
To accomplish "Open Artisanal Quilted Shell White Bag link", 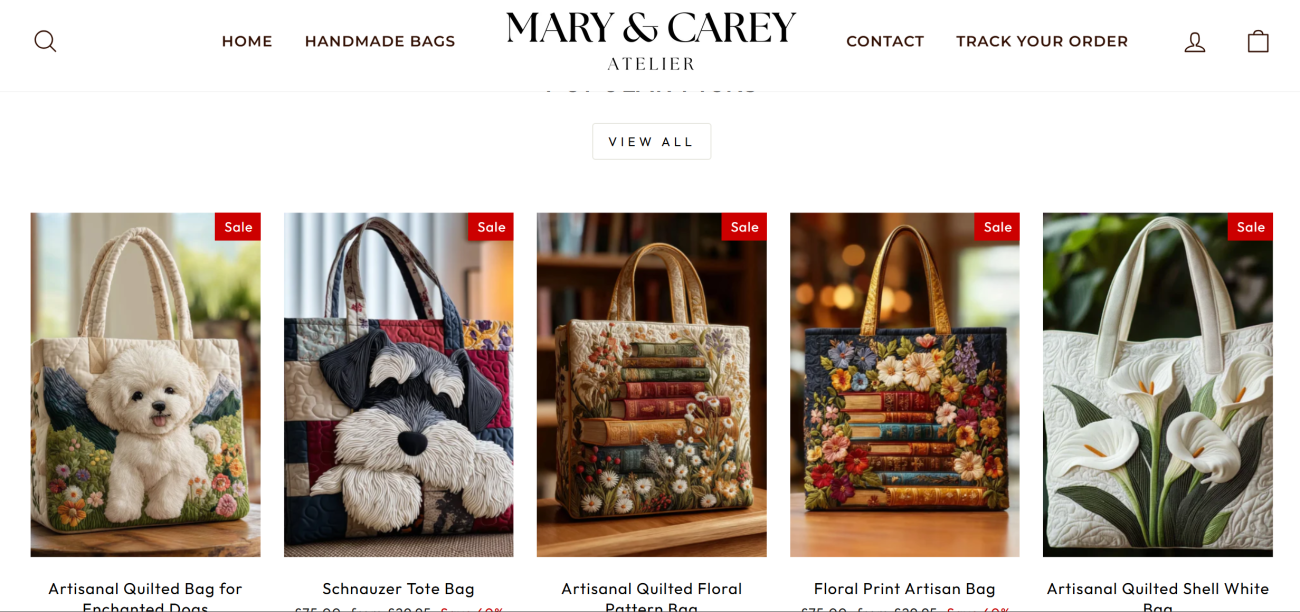I will coord(1158,596).
